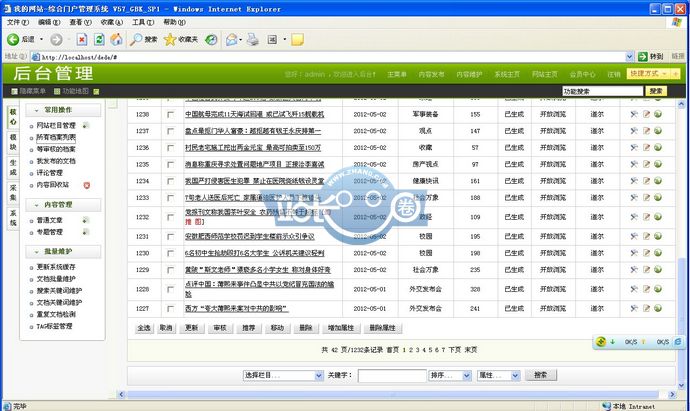
Task: Click the vertical scrollbar up arrow
Action: (x=681, y=104)
